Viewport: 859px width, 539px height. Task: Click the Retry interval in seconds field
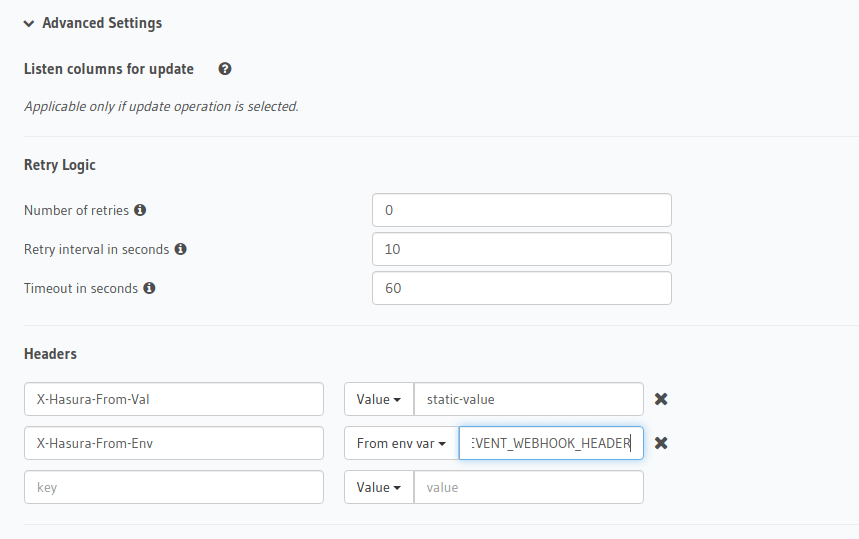point(521,249)
